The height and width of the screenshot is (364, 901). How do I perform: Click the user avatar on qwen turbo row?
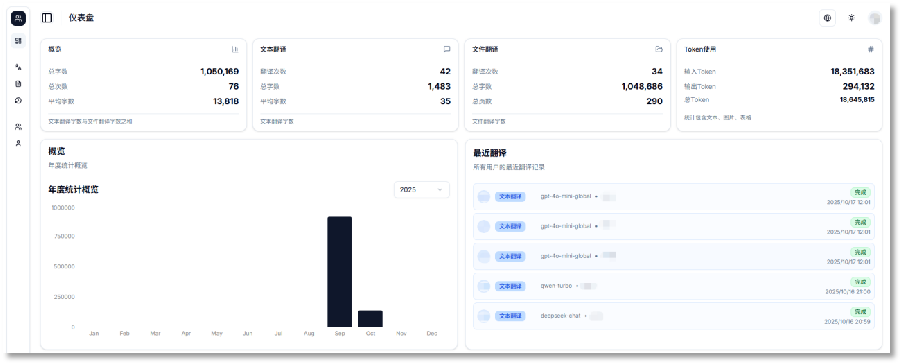tap(484, 286)
